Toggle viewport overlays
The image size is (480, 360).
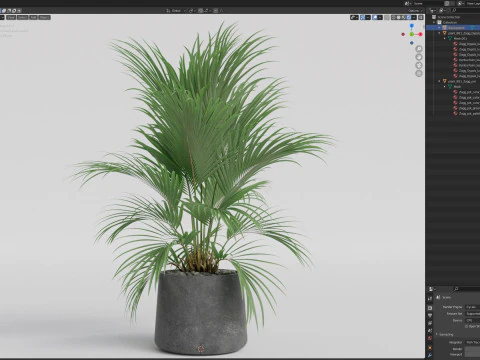[x=375, y=17]
